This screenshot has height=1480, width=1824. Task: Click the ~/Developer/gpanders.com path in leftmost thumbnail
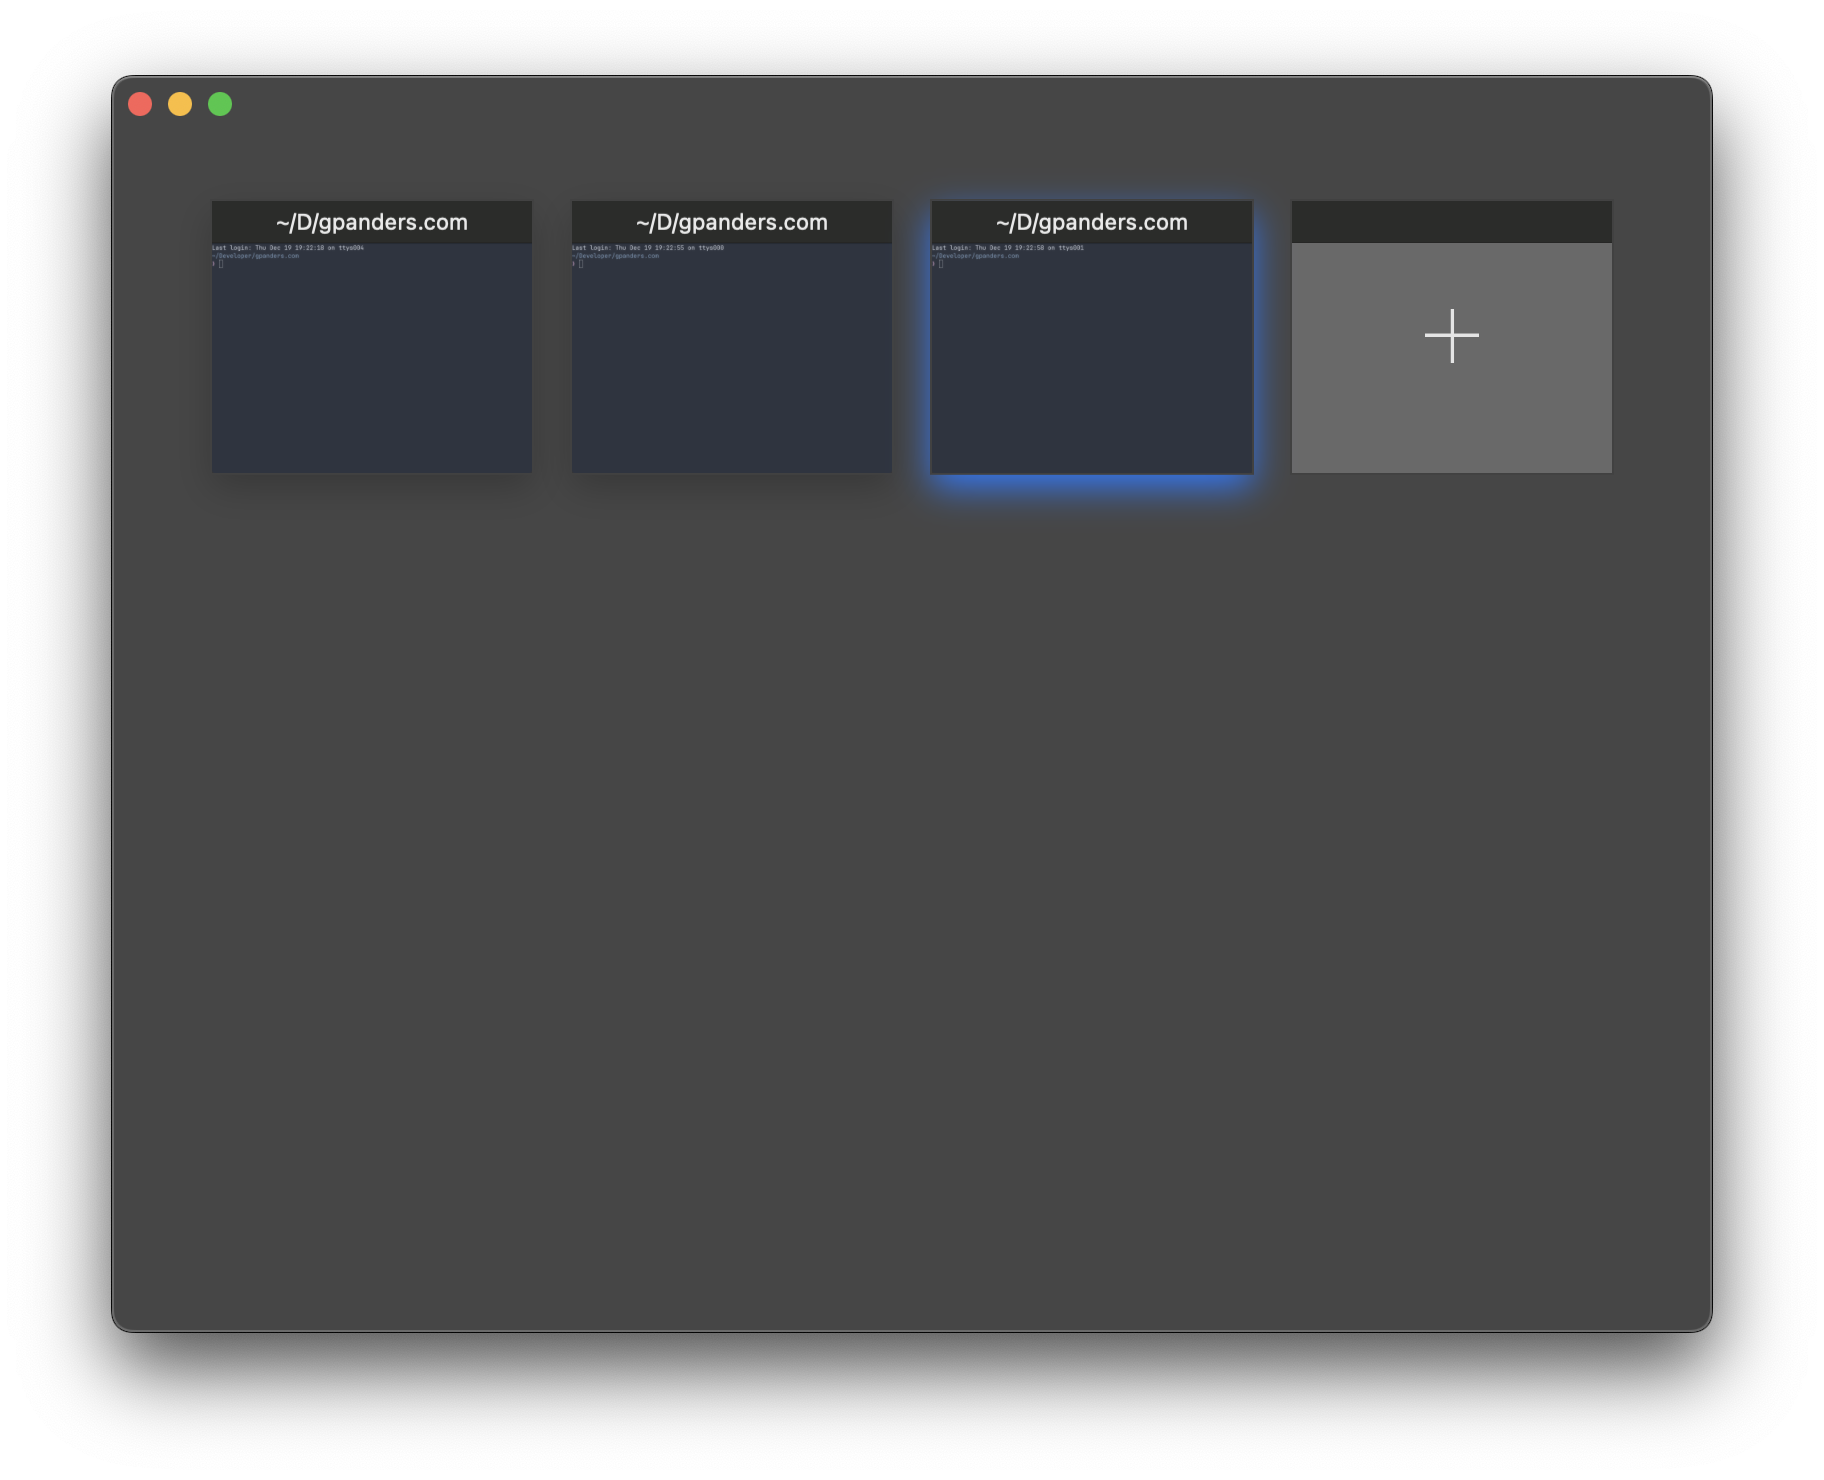coord(256,256)
